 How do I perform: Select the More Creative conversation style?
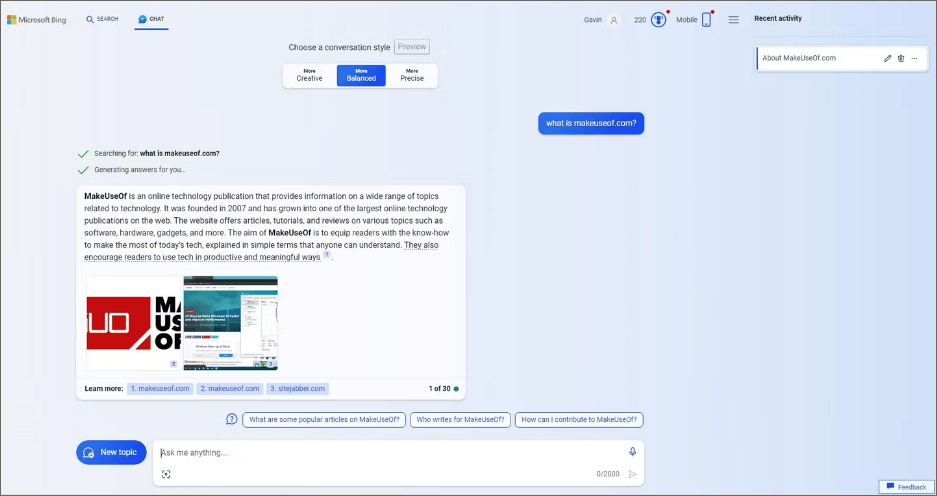pyautogui.click(x=310, y=75)
